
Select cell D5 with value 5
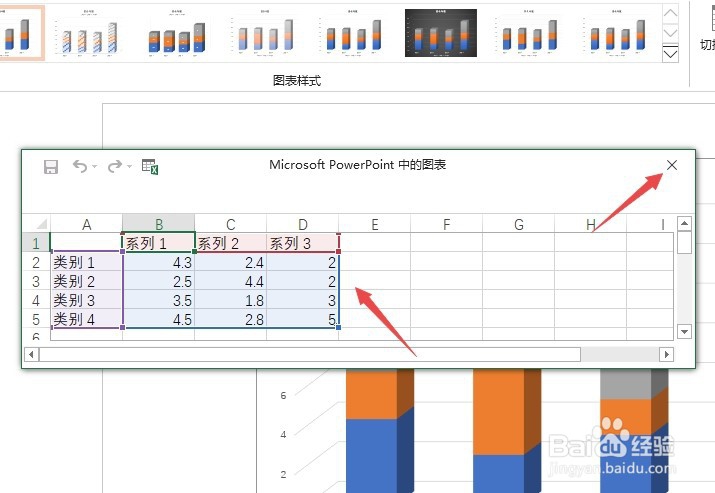pyautogui.click(x=303, y=319)
